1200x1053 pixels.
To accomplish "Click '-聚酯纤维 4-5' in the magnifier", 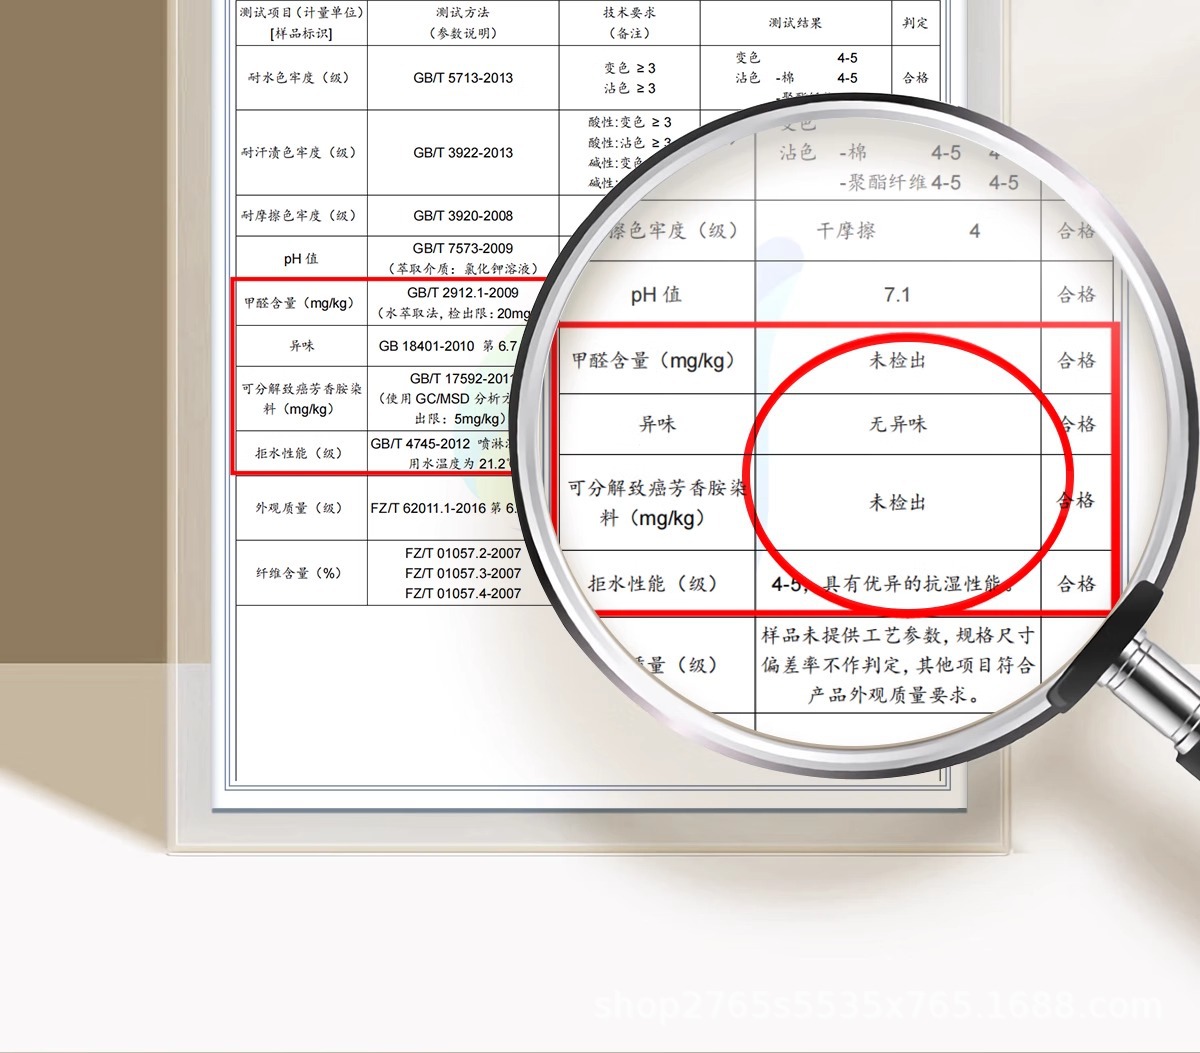I will coord(900,182).
